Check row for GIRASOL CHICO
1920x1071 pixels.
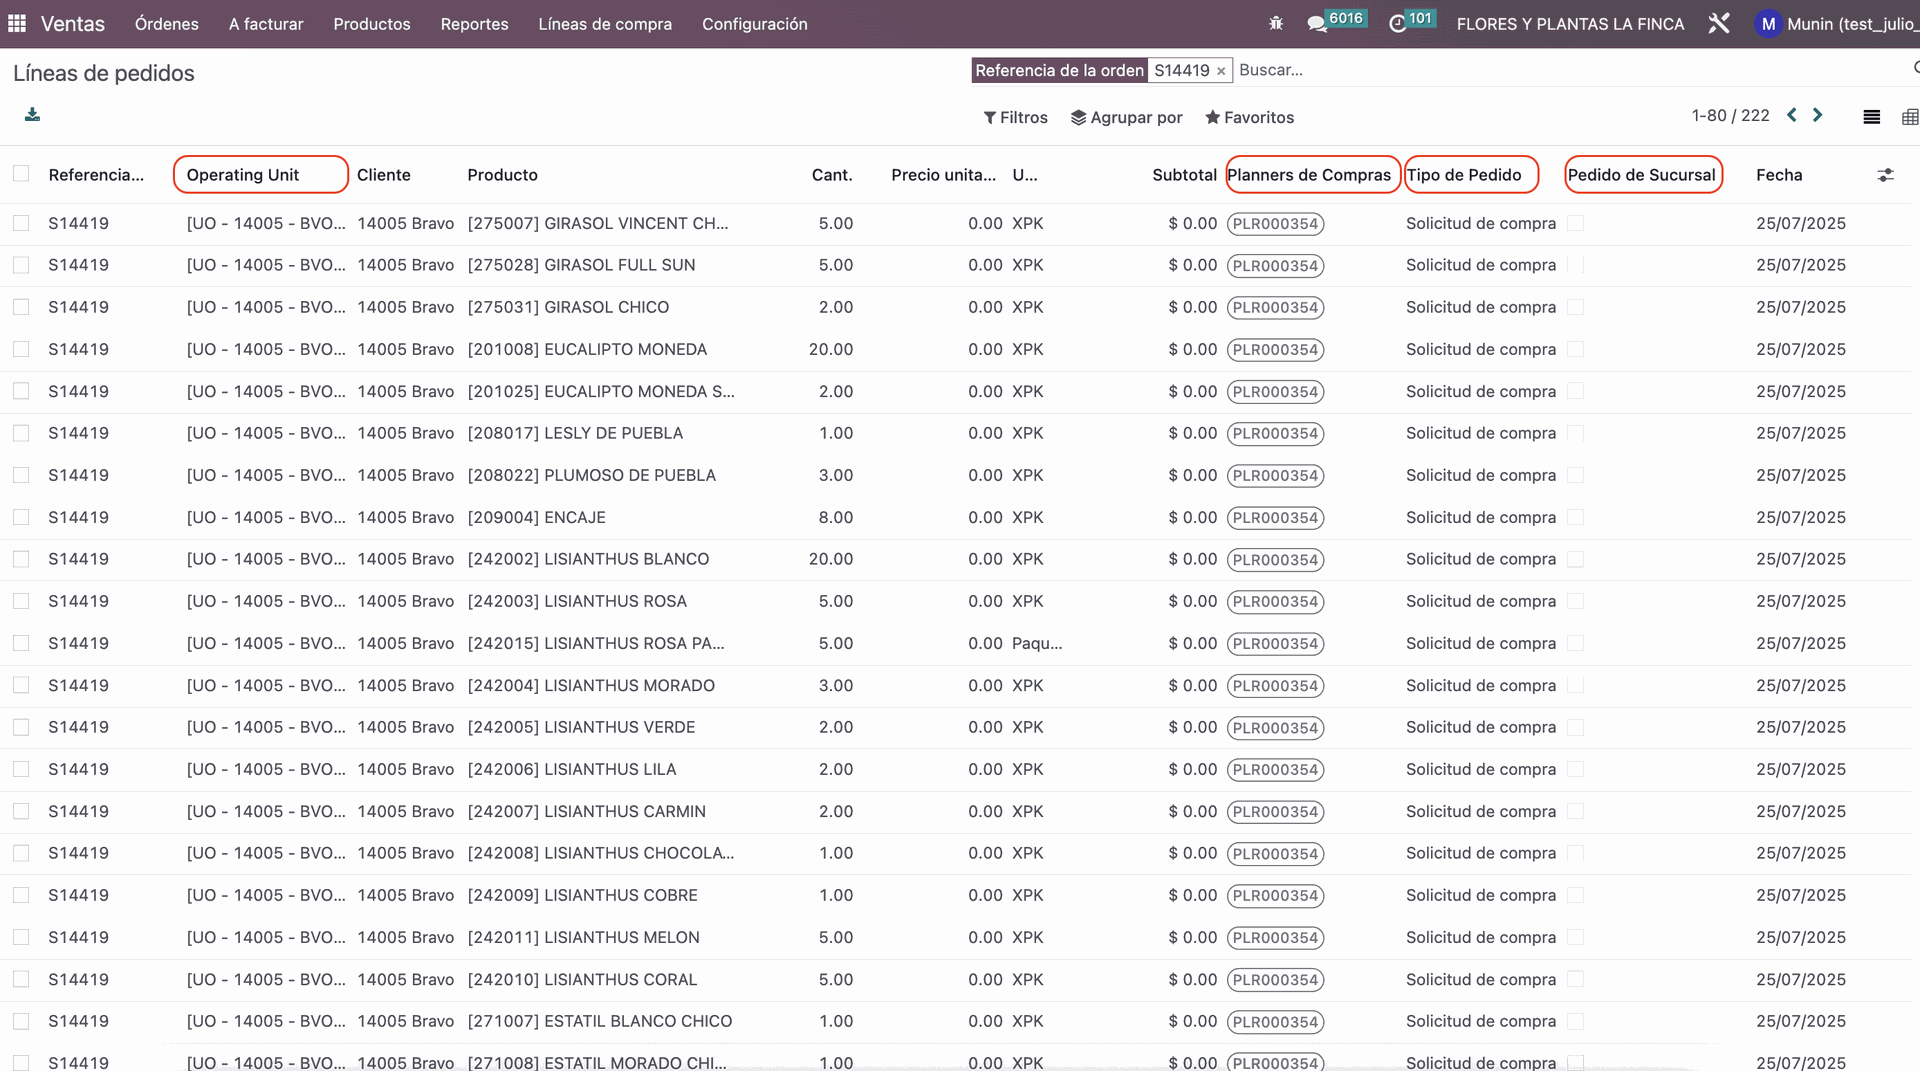point(21,307)
